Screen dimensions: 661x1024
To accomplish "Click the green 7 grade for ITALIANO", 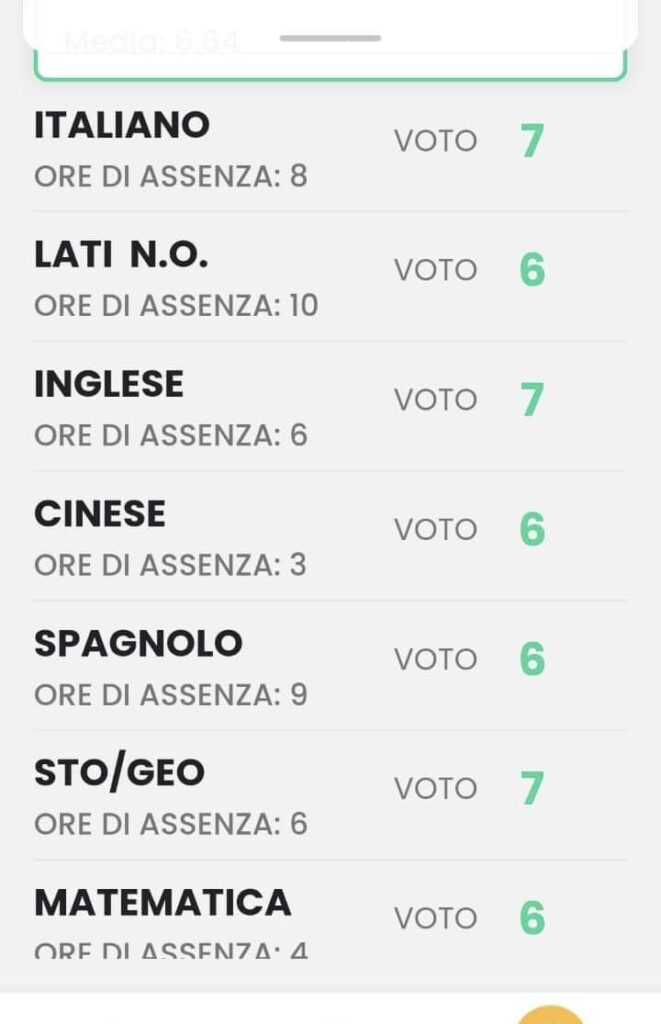I will (532, 141).
